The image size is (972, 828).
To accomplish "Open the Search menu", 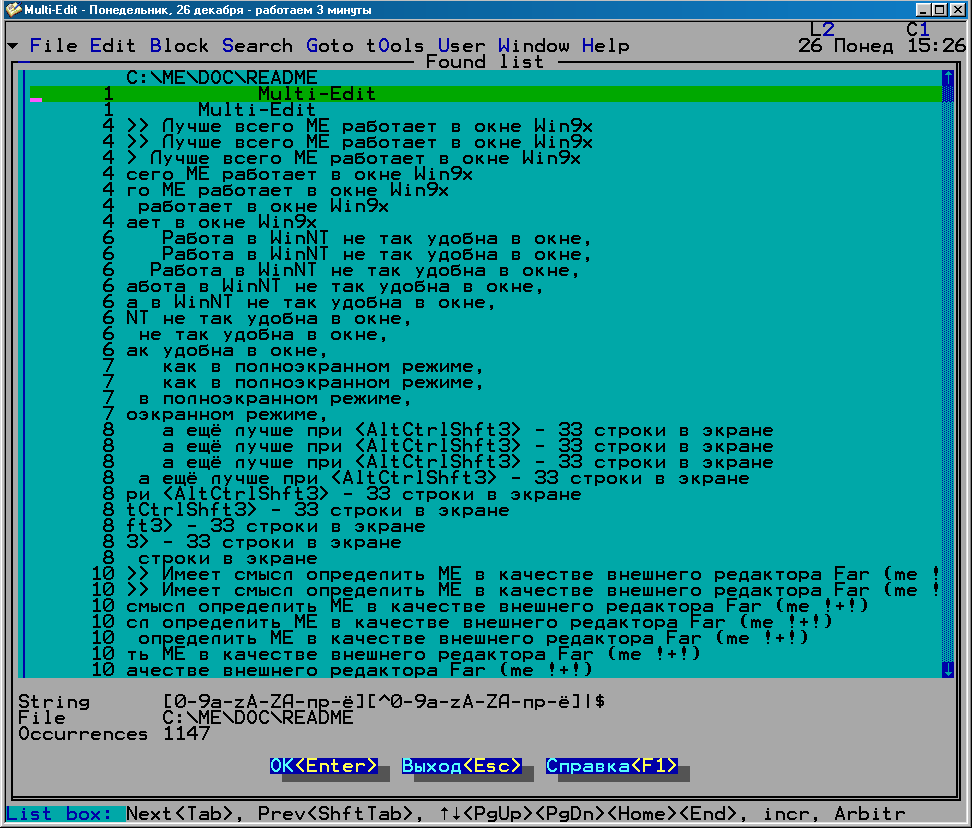I will point(257,46).
